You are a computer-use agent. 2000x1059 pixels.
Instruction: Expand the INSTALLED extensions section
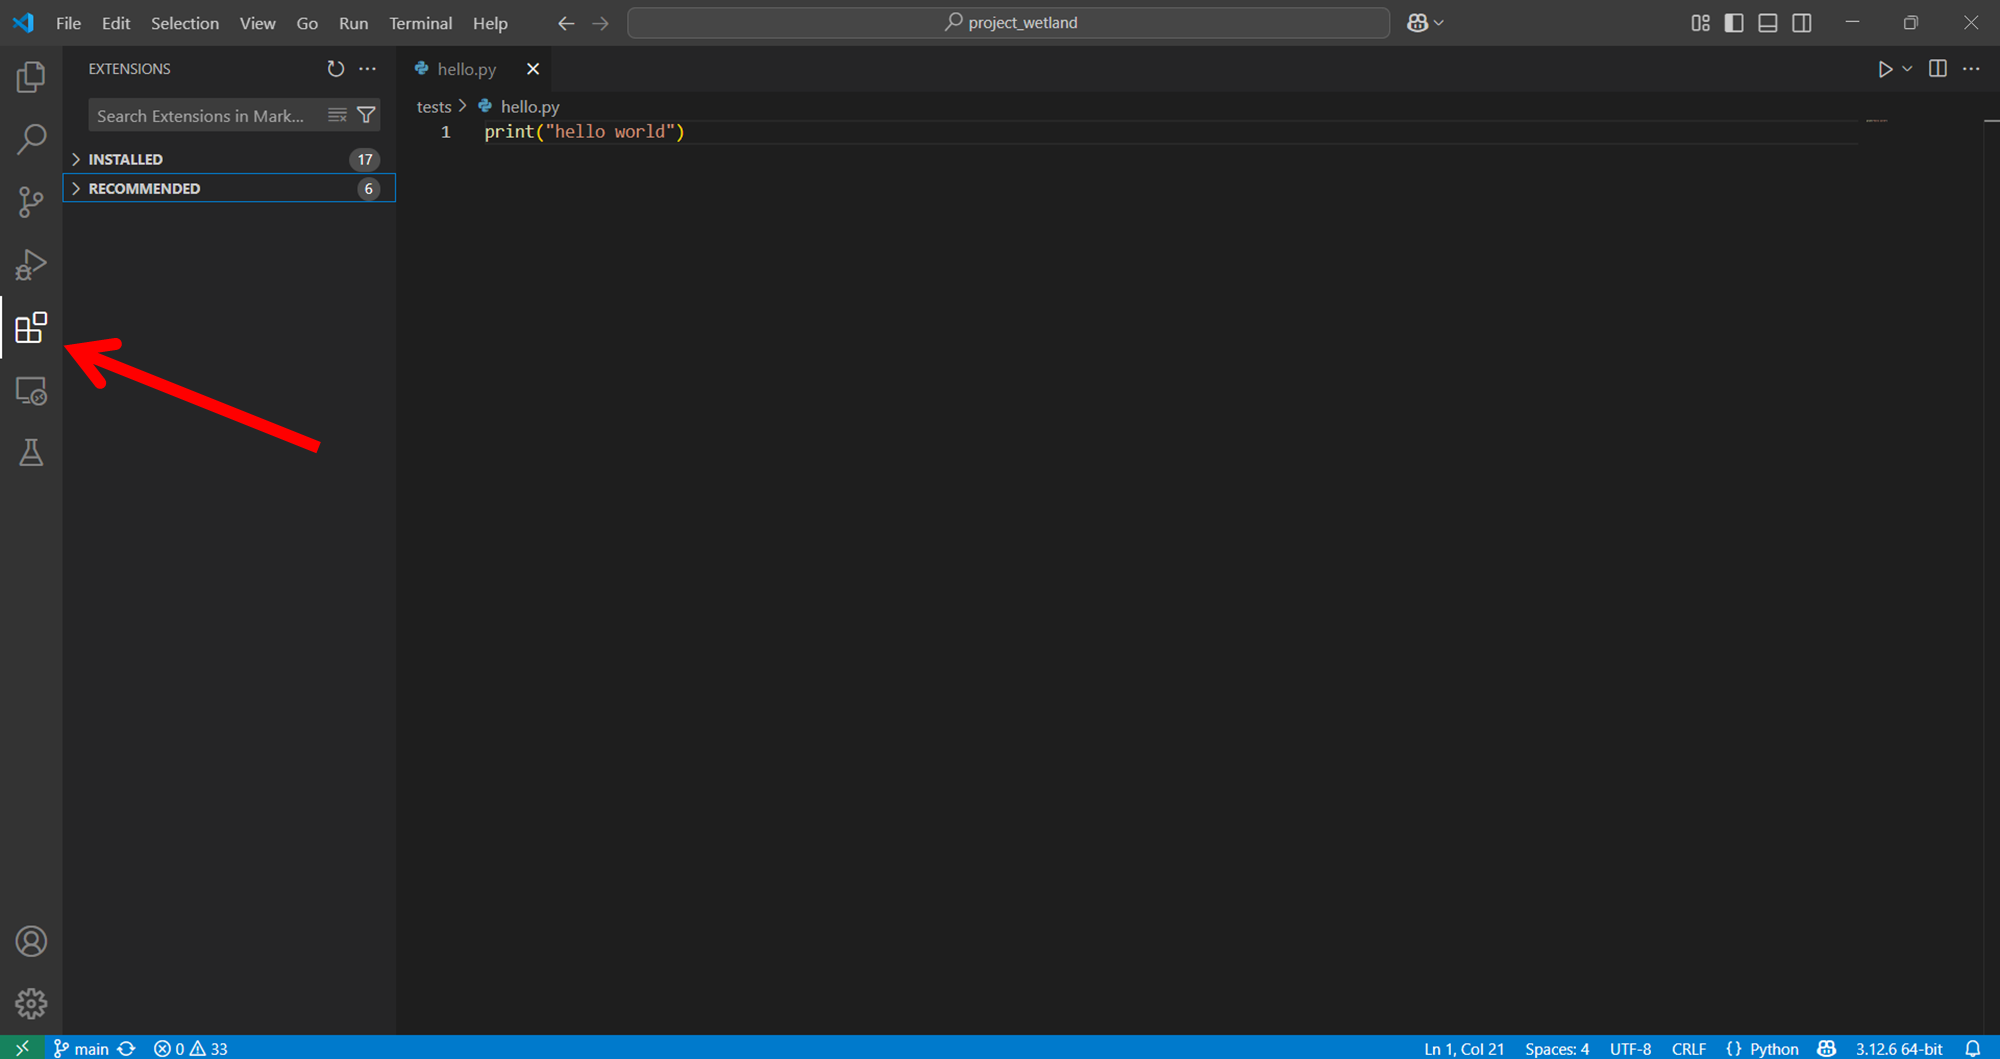(125, 159)
